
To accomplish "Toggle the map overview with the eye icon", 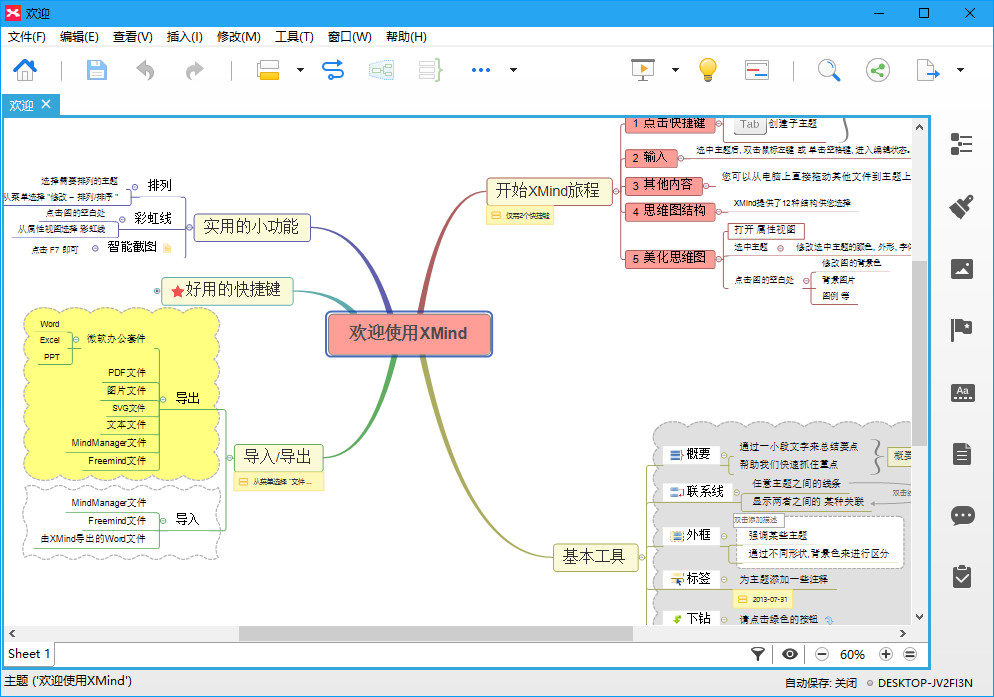I will click(789, 654).
